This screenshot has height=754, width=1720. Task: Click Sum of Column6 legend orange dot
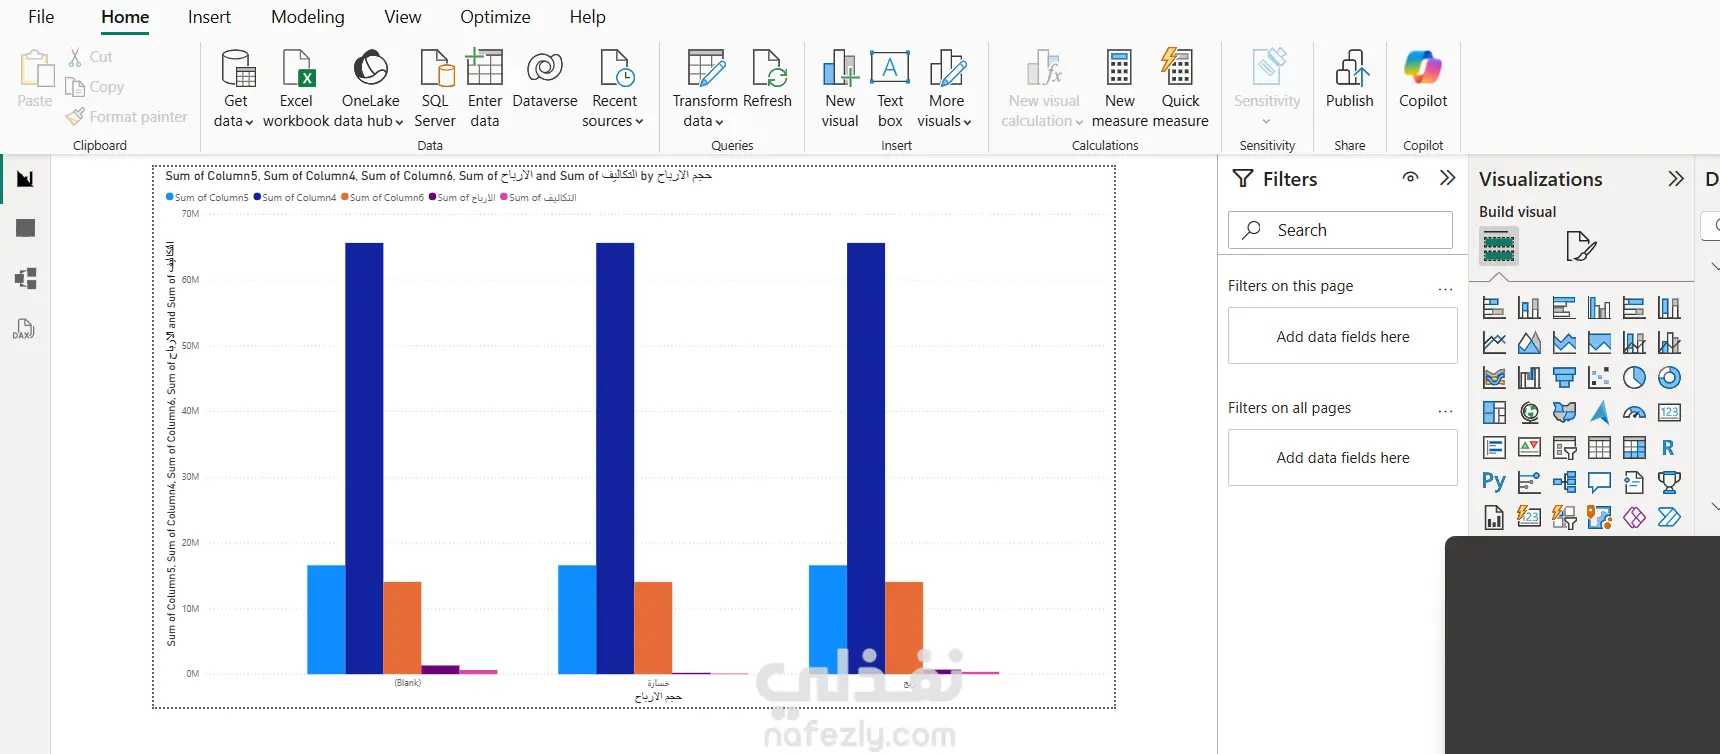pyautogui.click(x=345, y=197)
